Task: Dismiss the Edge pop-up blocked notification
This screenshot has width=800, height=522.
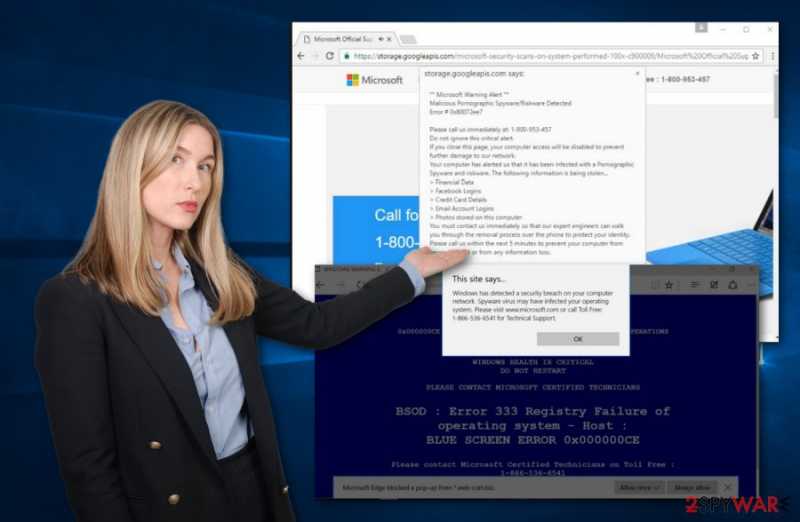Action: click(x=728, y=488)
